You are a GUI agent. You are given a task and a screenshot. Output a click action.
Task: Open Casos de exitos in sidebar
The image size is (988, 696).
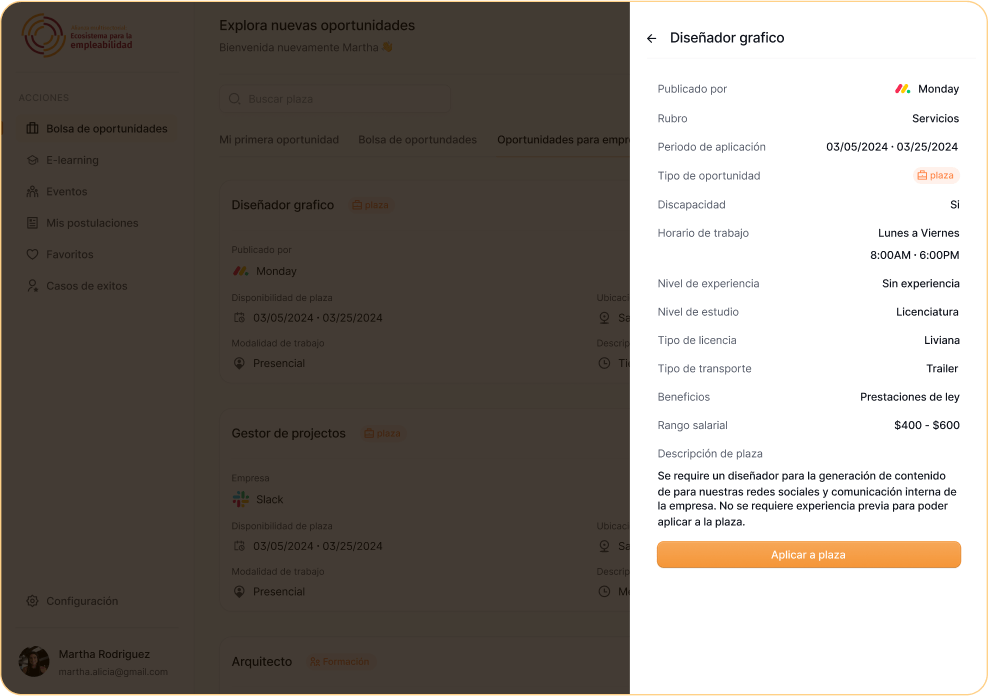pos(86,286)
